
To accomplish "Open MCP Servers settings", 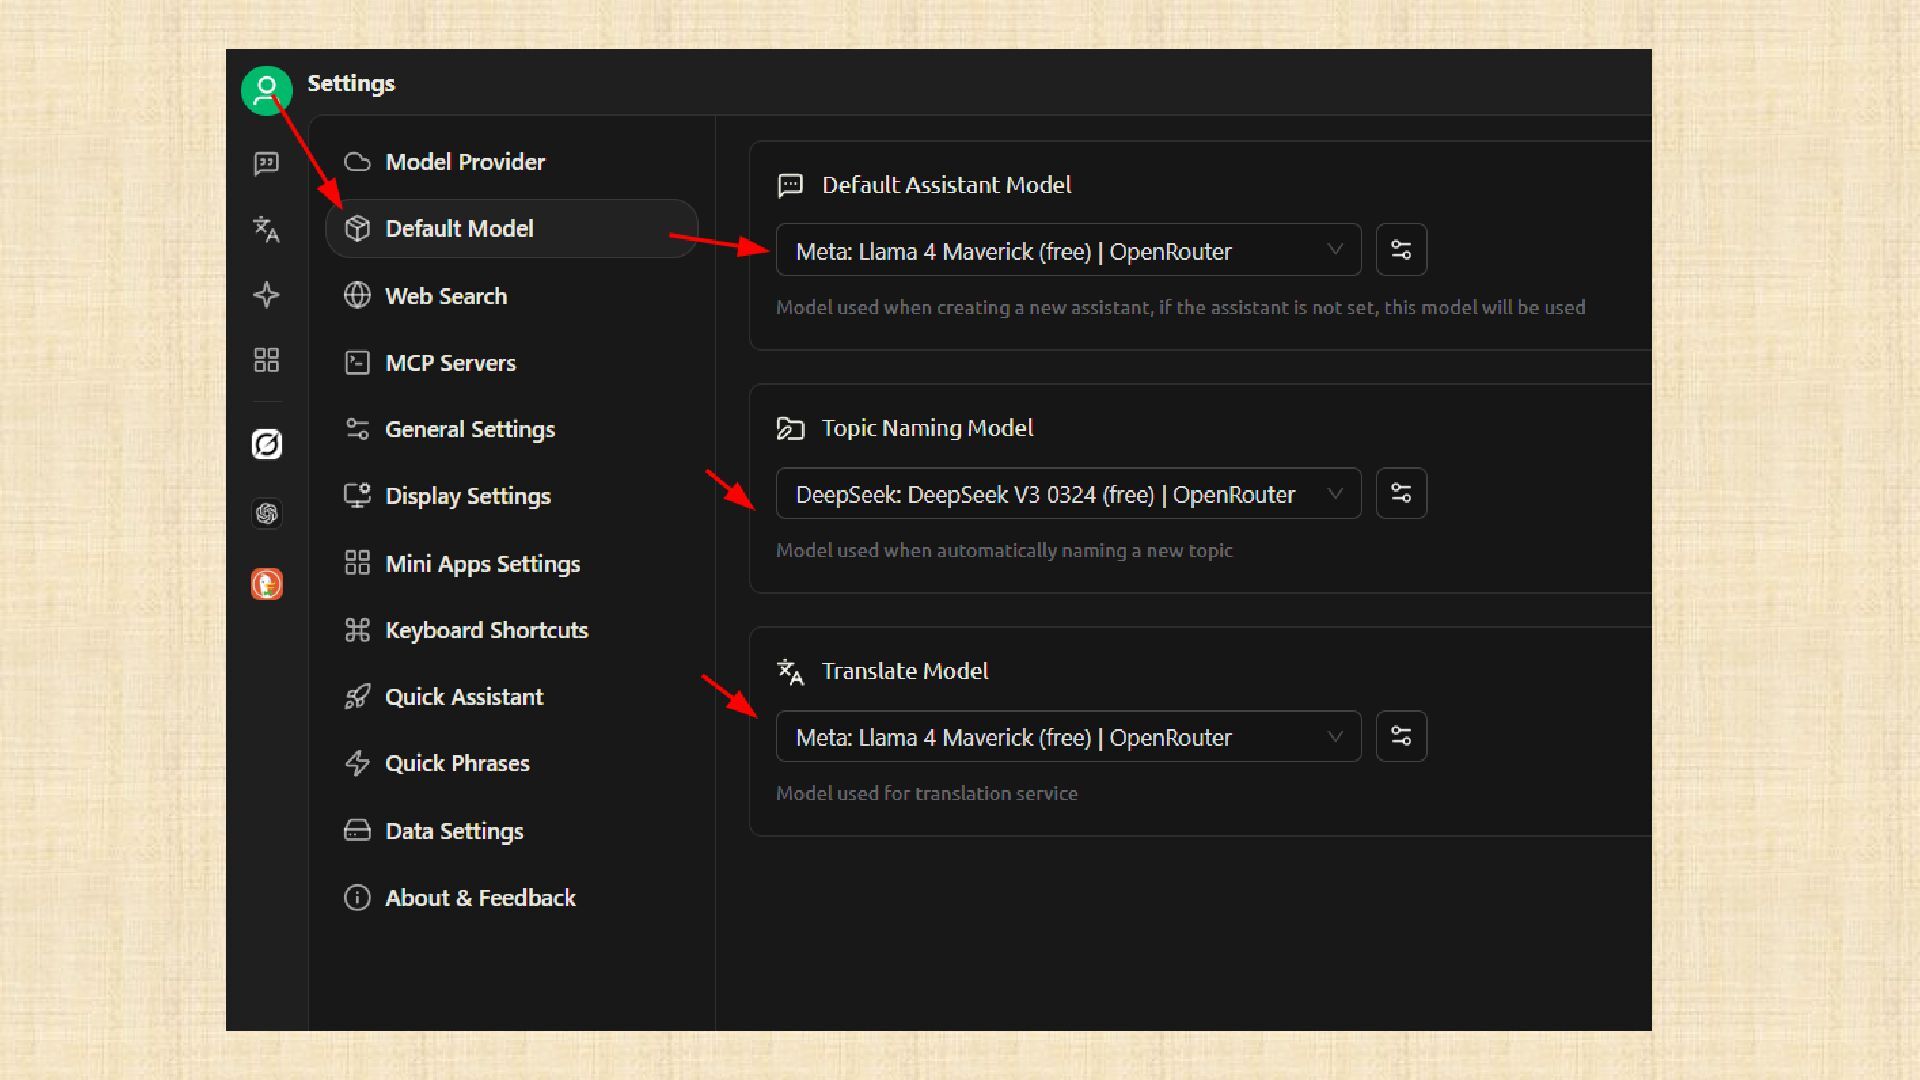I will (511, 363).
